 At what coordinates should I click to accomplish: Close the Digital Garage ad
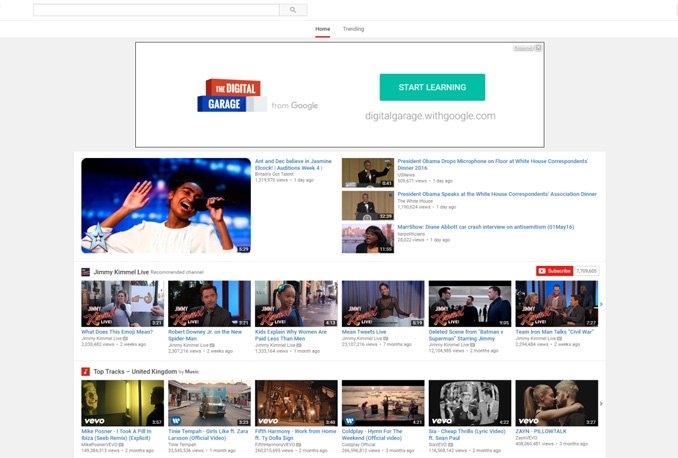(x=538, y=48)
